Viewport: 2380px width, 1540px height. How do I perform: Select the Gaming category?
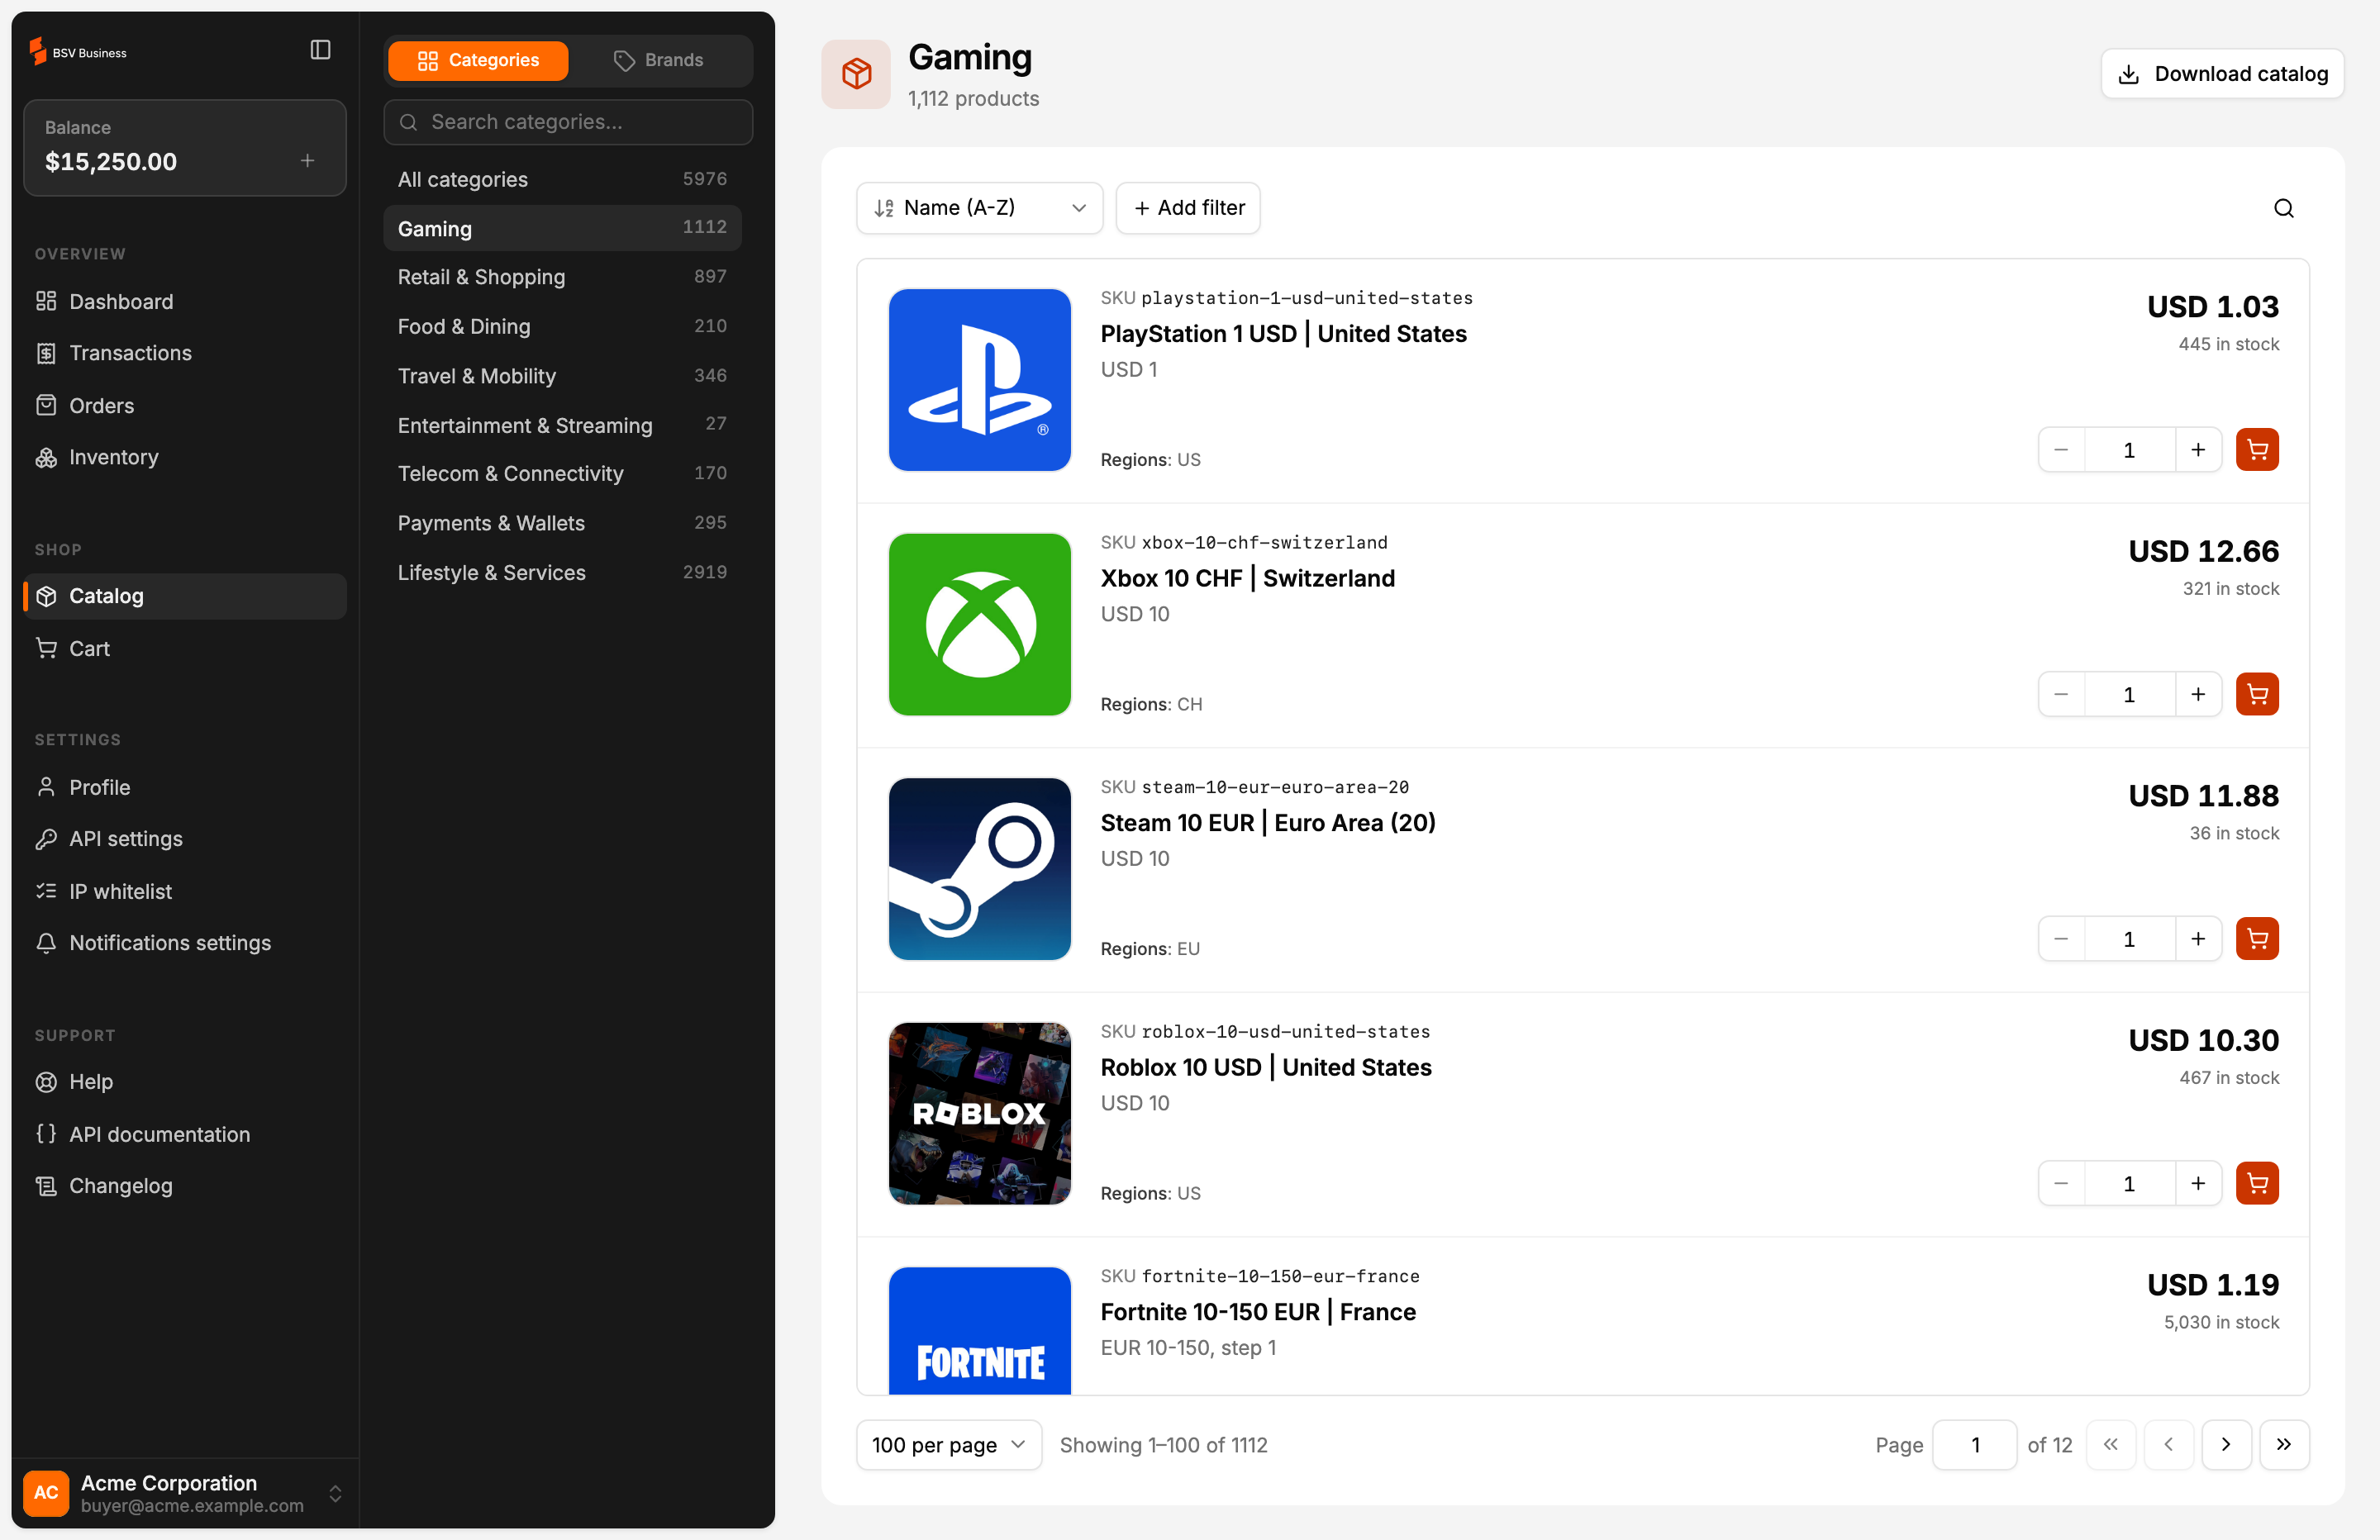point(562,228)
